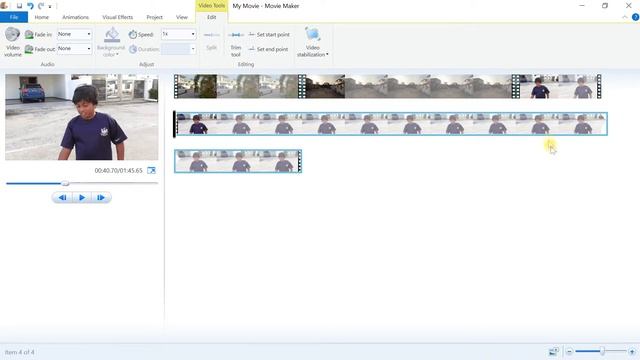Click the video preview monitor
640x360 pixels.
tap(82, 117)
